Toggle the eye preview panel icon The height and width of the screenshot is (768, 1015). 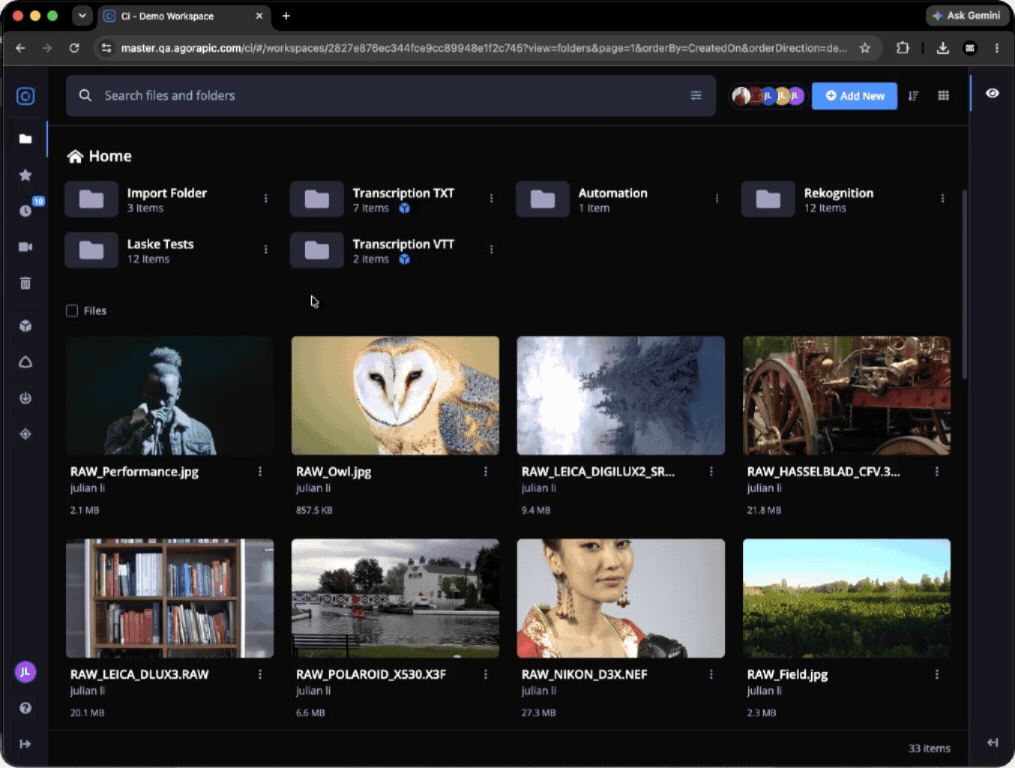pyautogui.click(x=992, y=93)
